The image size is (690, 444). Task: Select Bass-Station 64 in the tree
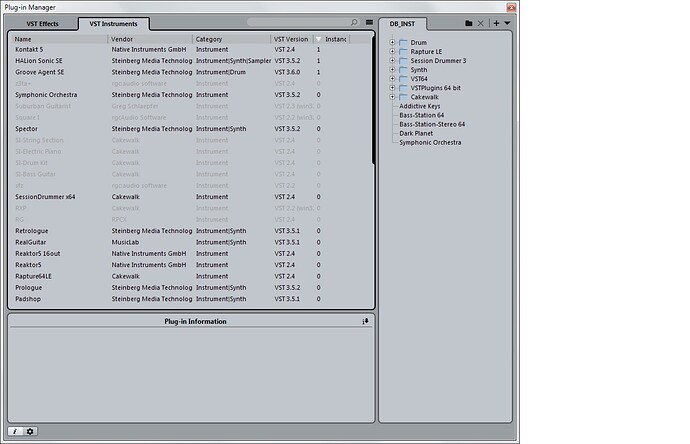tap(422, 115)
